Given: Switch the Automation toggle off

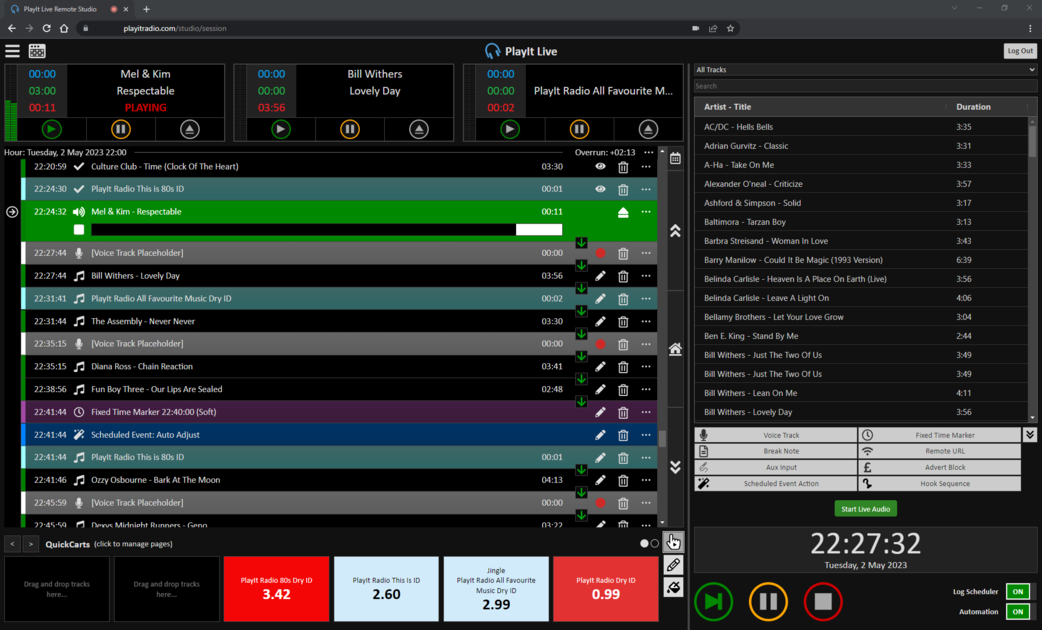Looking at the screenshot, I should coord(1017,612).
